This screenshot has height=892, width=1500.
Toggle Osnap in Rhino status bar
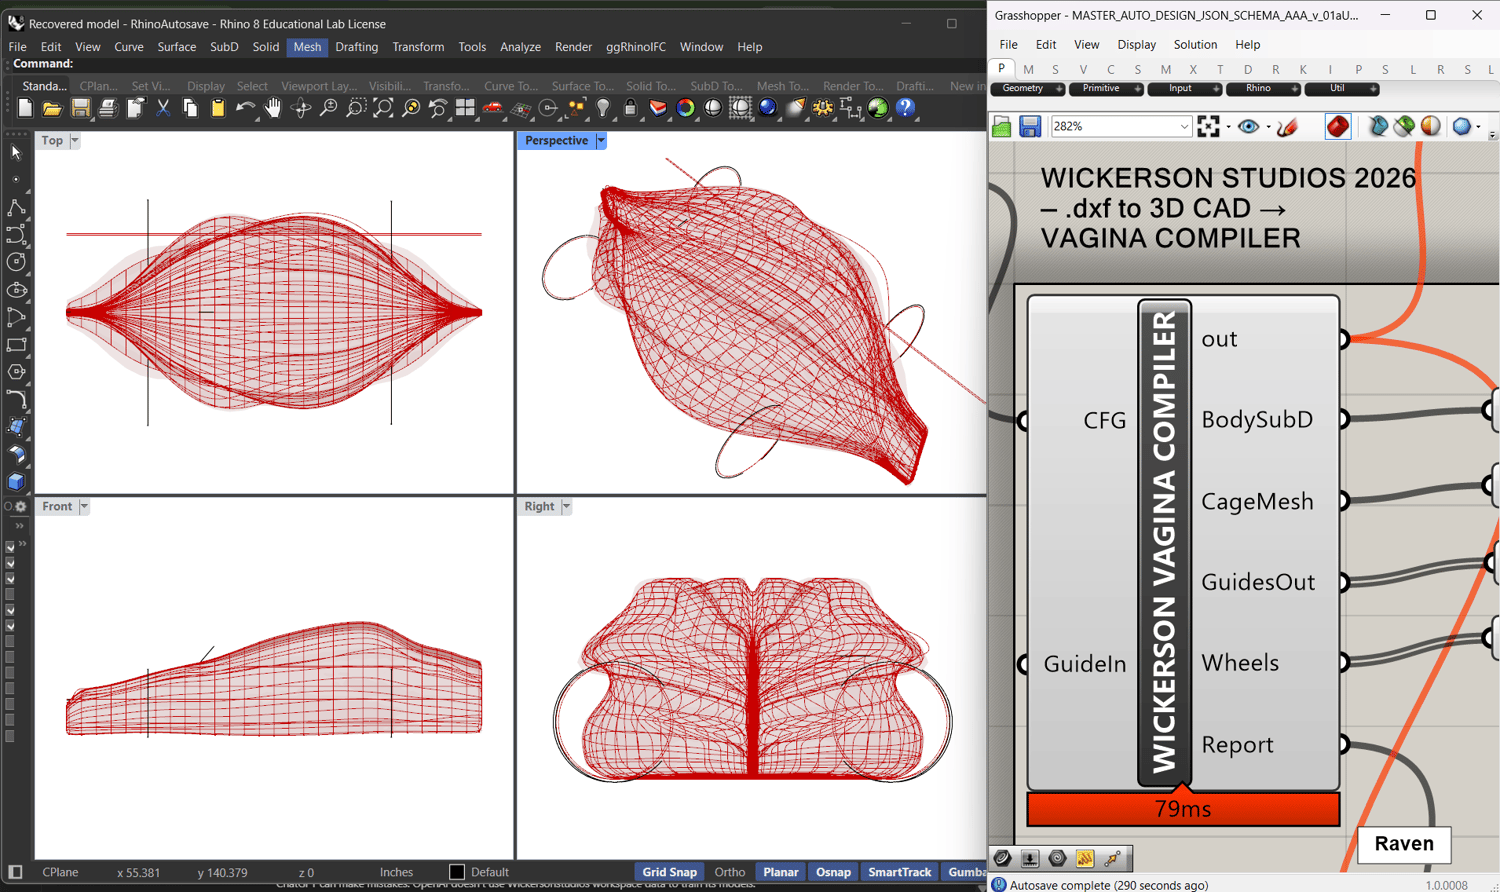point(833,872)
